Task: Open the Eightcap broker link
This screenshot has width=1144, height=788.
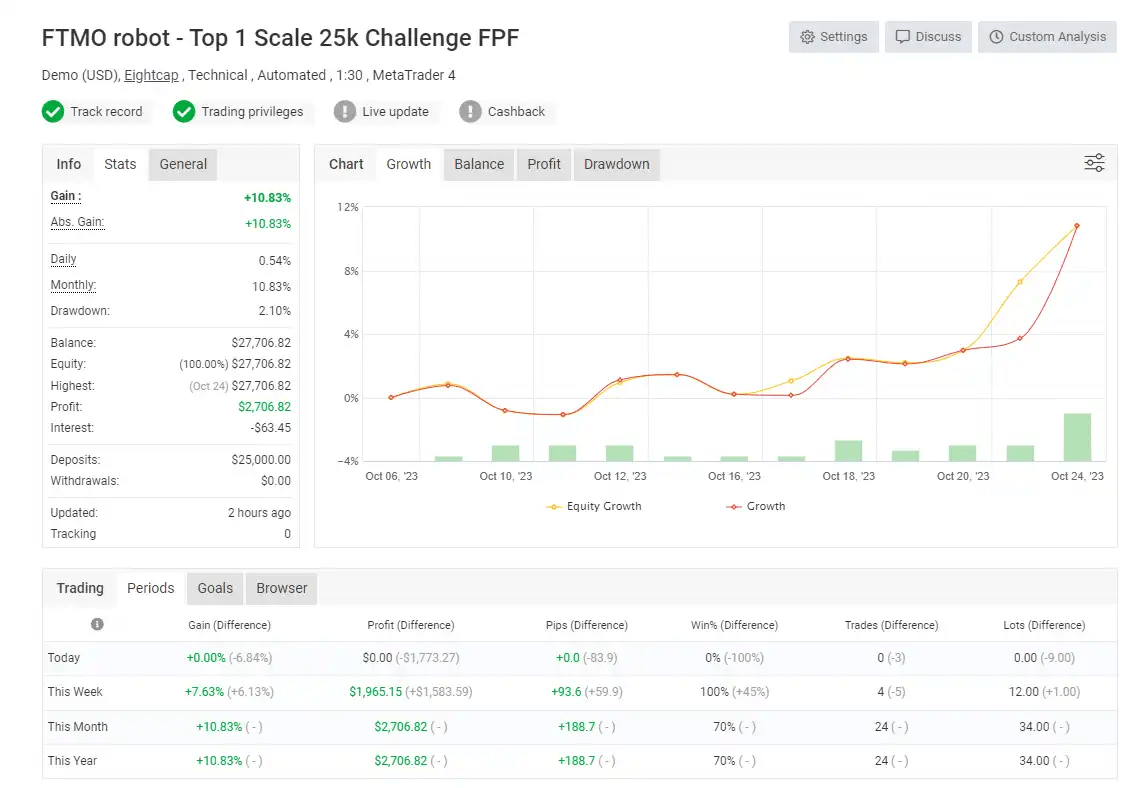Action: pos(151,75)
